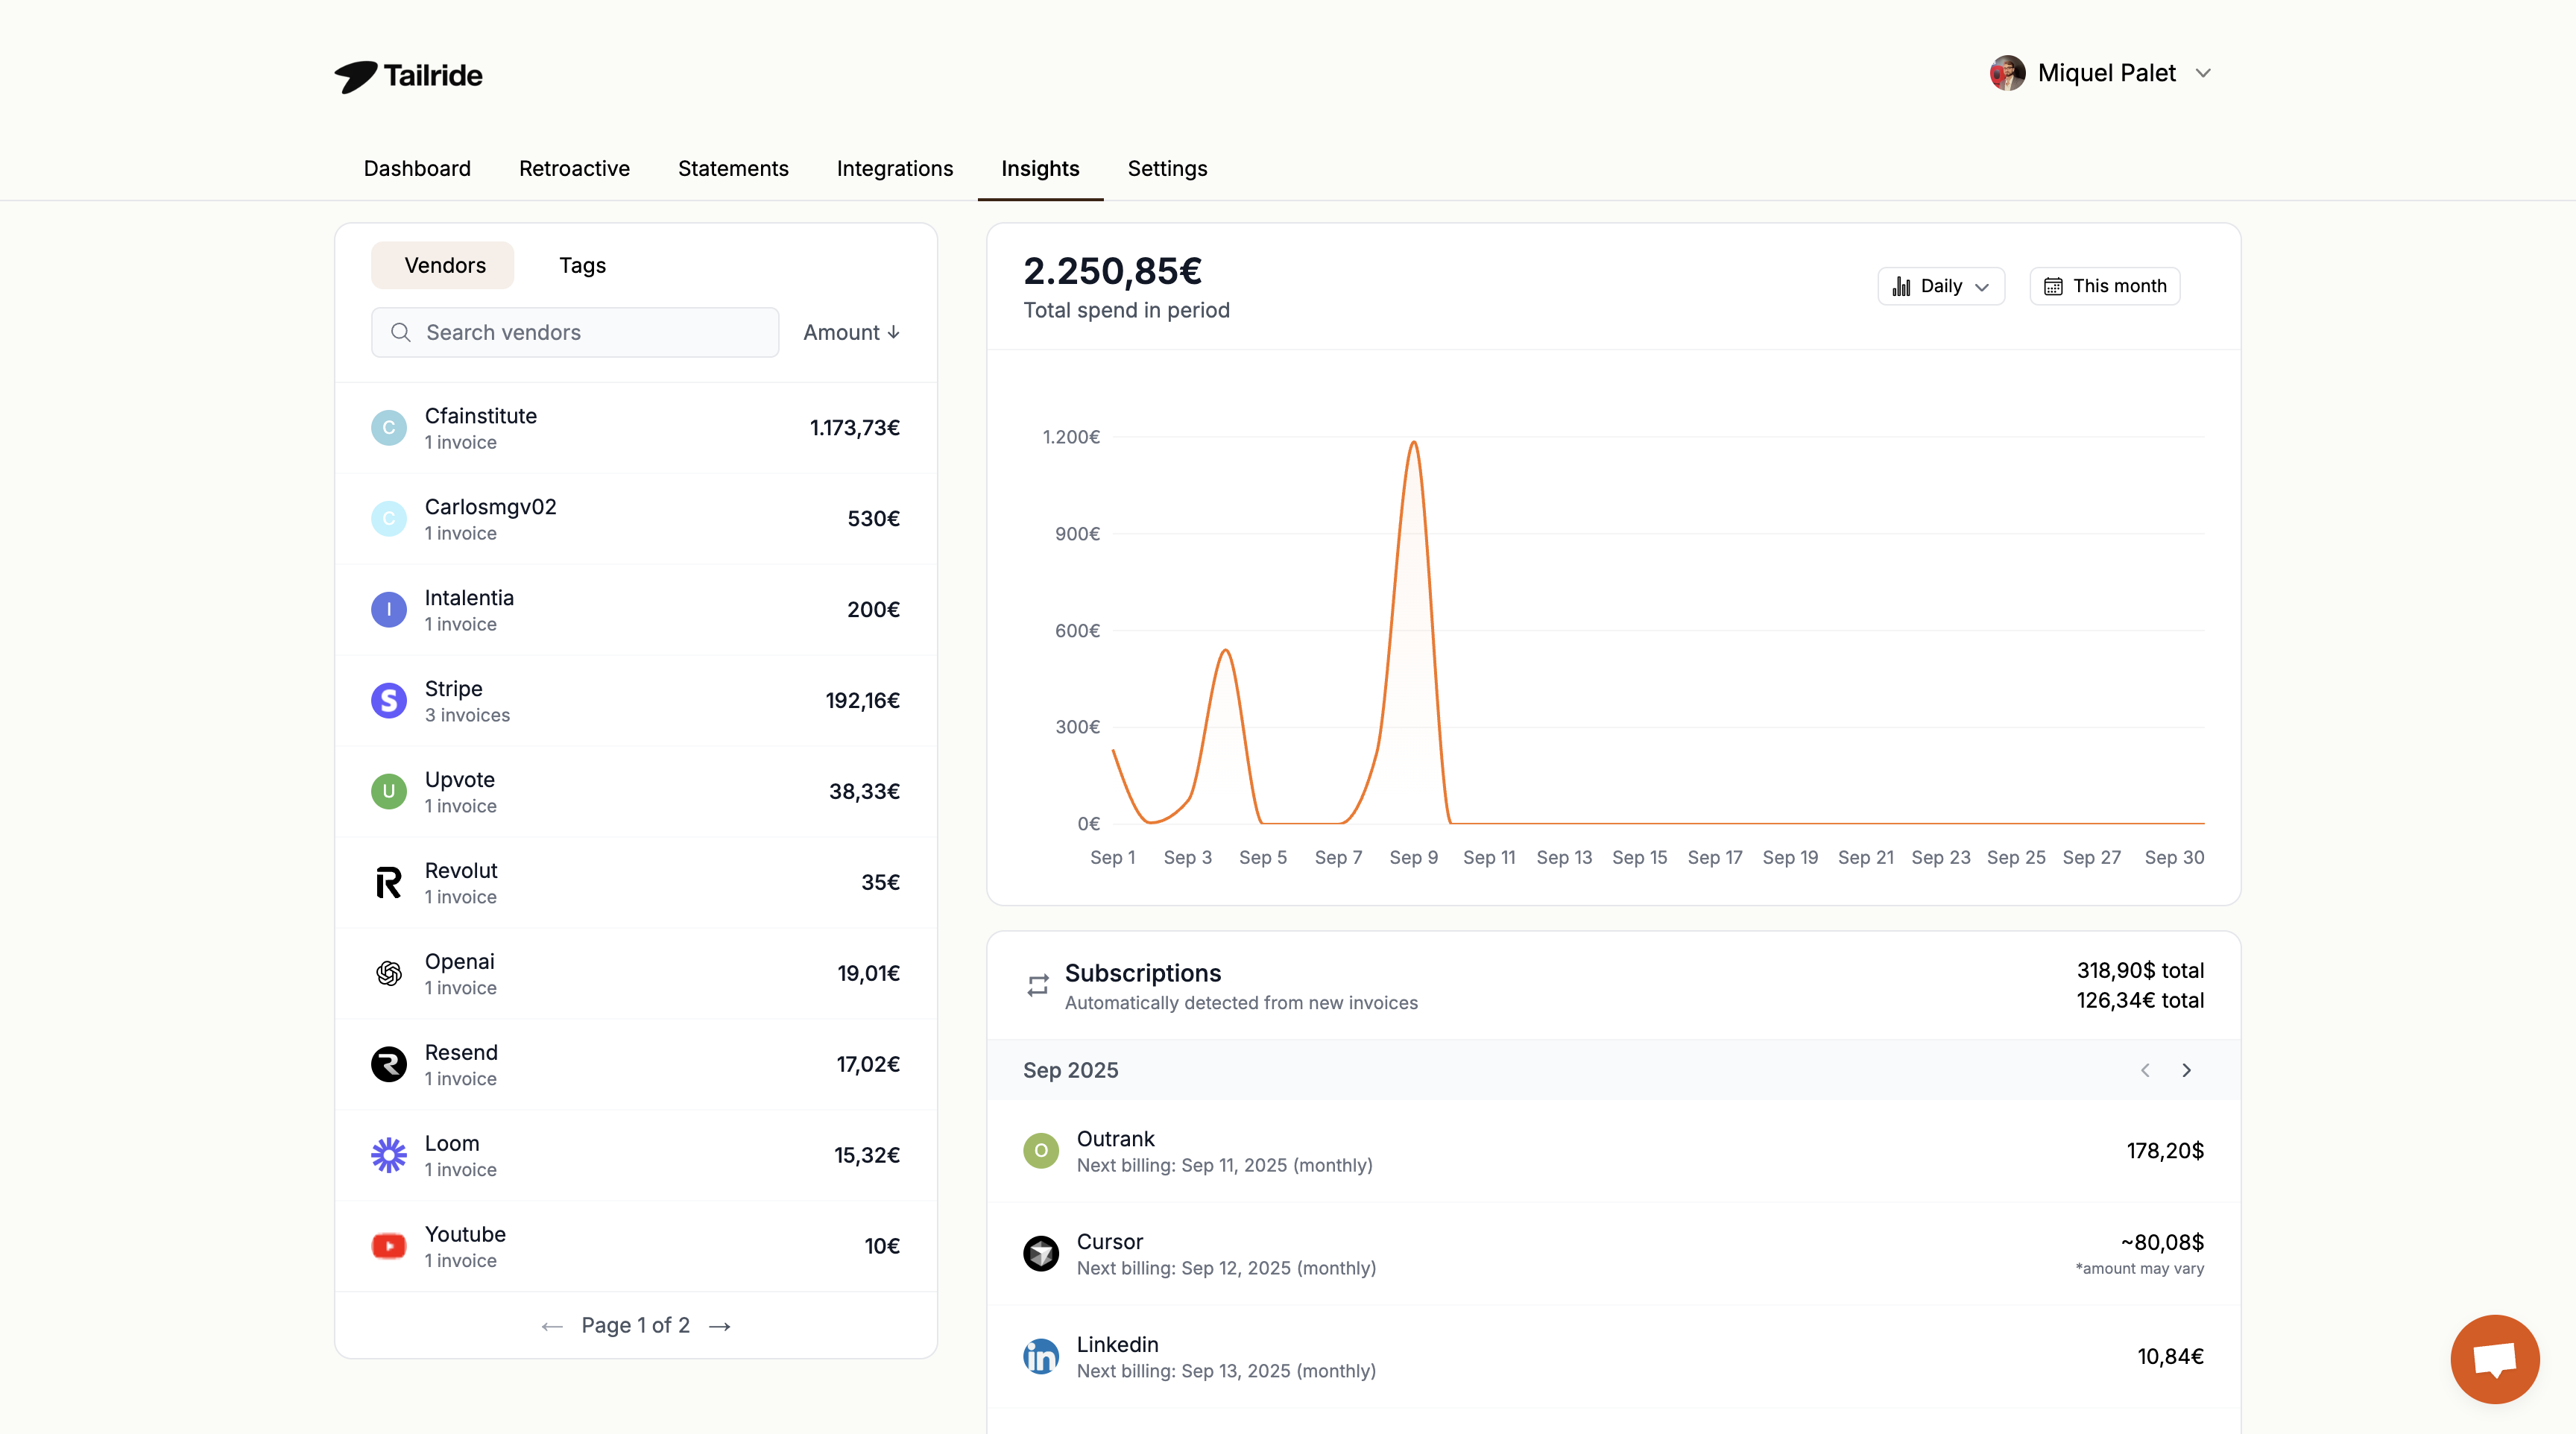
Task: Click the Revolut vendor icon
Action: pyautogui.click(x=389, y=882)
